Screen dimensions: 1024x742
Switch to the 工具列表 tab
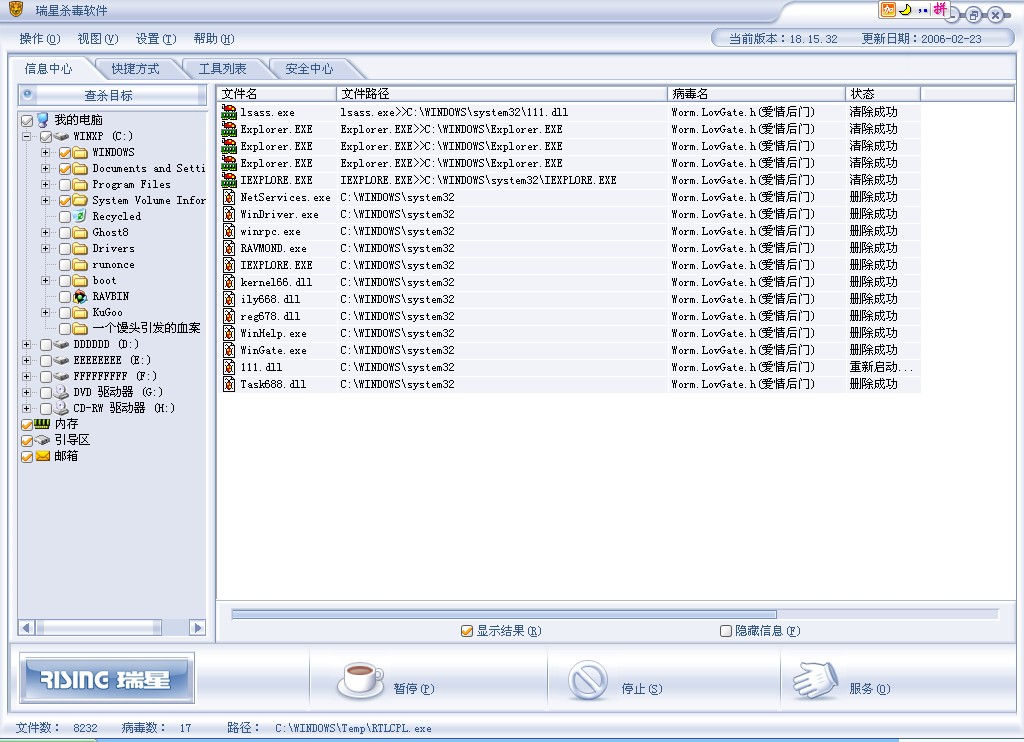(223, 69)
